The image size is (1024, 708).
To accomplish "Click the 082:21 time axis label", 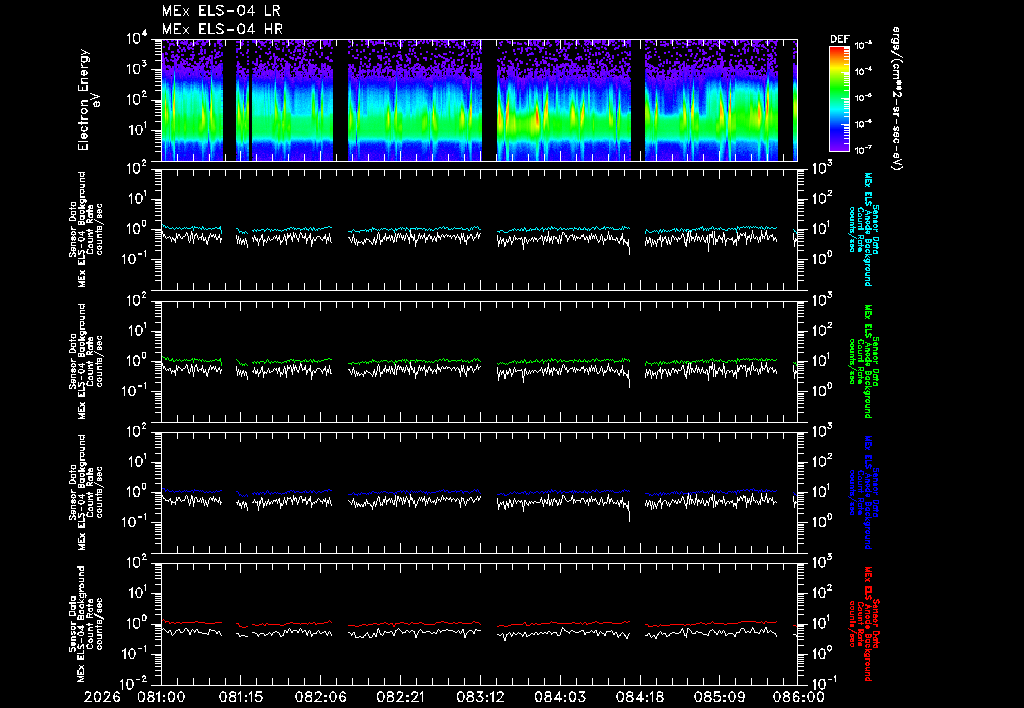I will pos(400,697).
